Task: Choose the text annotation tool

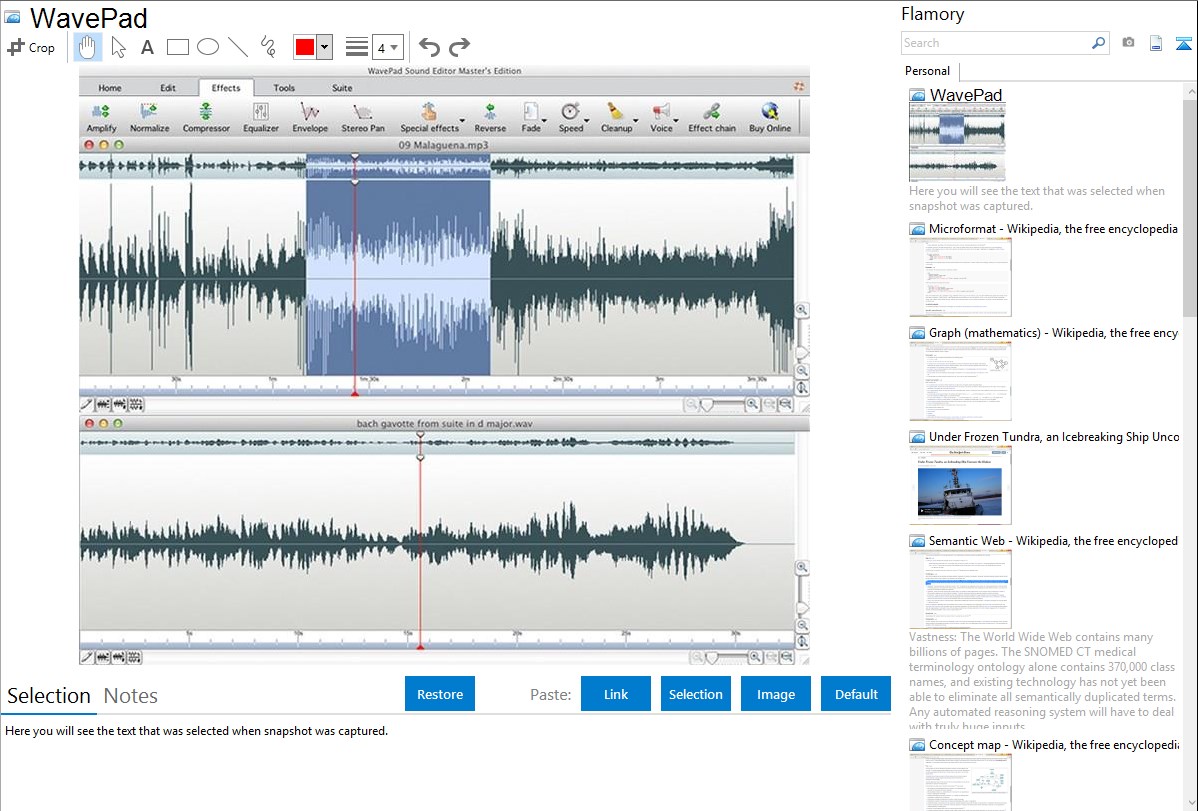Action: tap(147, 47)
